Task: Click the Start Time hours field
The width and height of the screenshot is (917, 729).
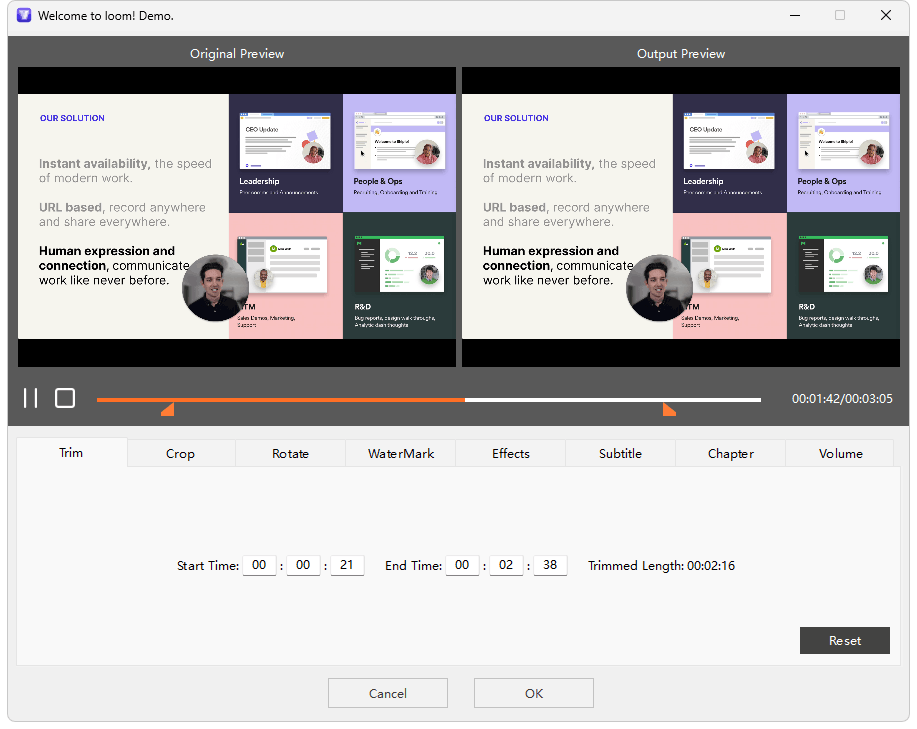Action: 259,565
